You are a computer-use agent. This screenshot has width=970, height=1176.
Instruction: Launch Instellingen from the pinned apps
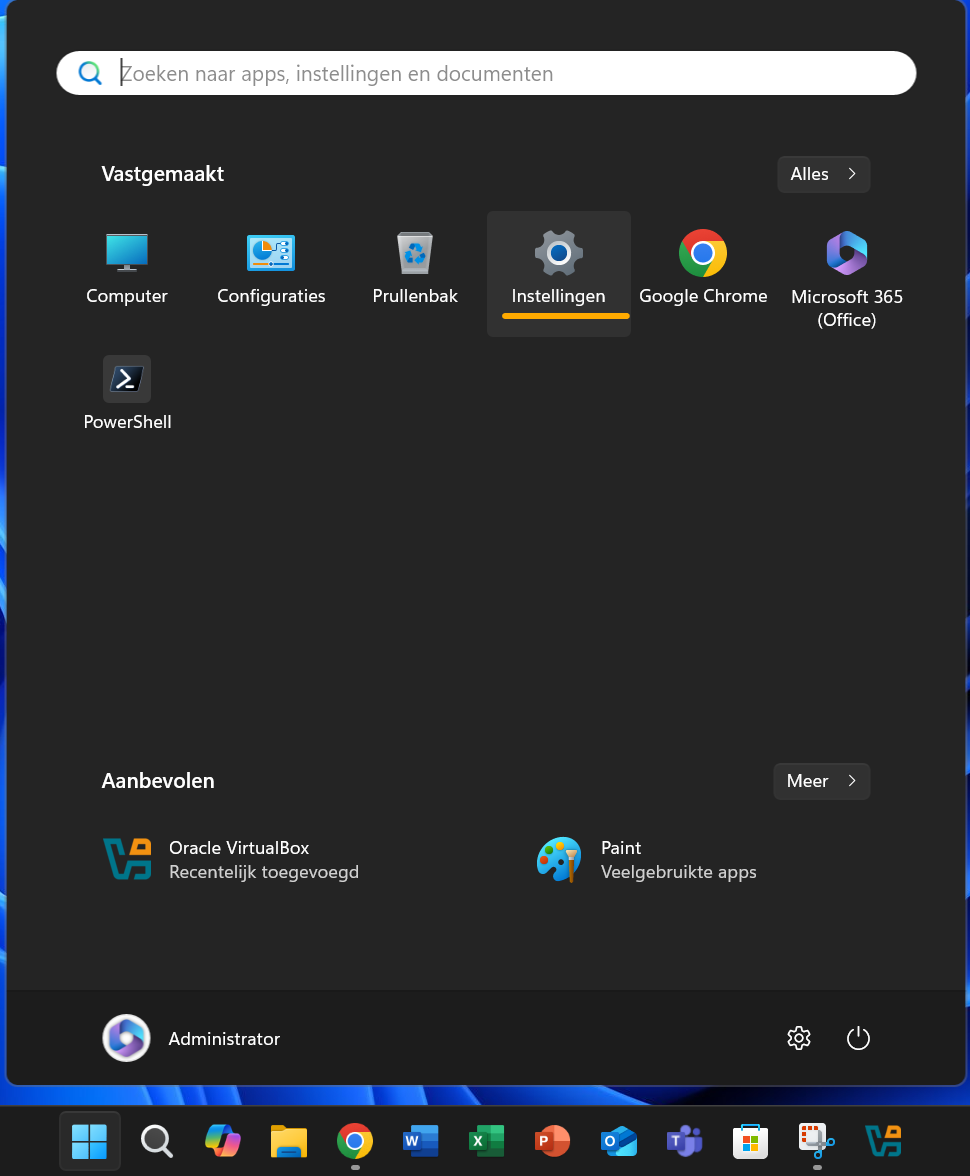point(559,273)
